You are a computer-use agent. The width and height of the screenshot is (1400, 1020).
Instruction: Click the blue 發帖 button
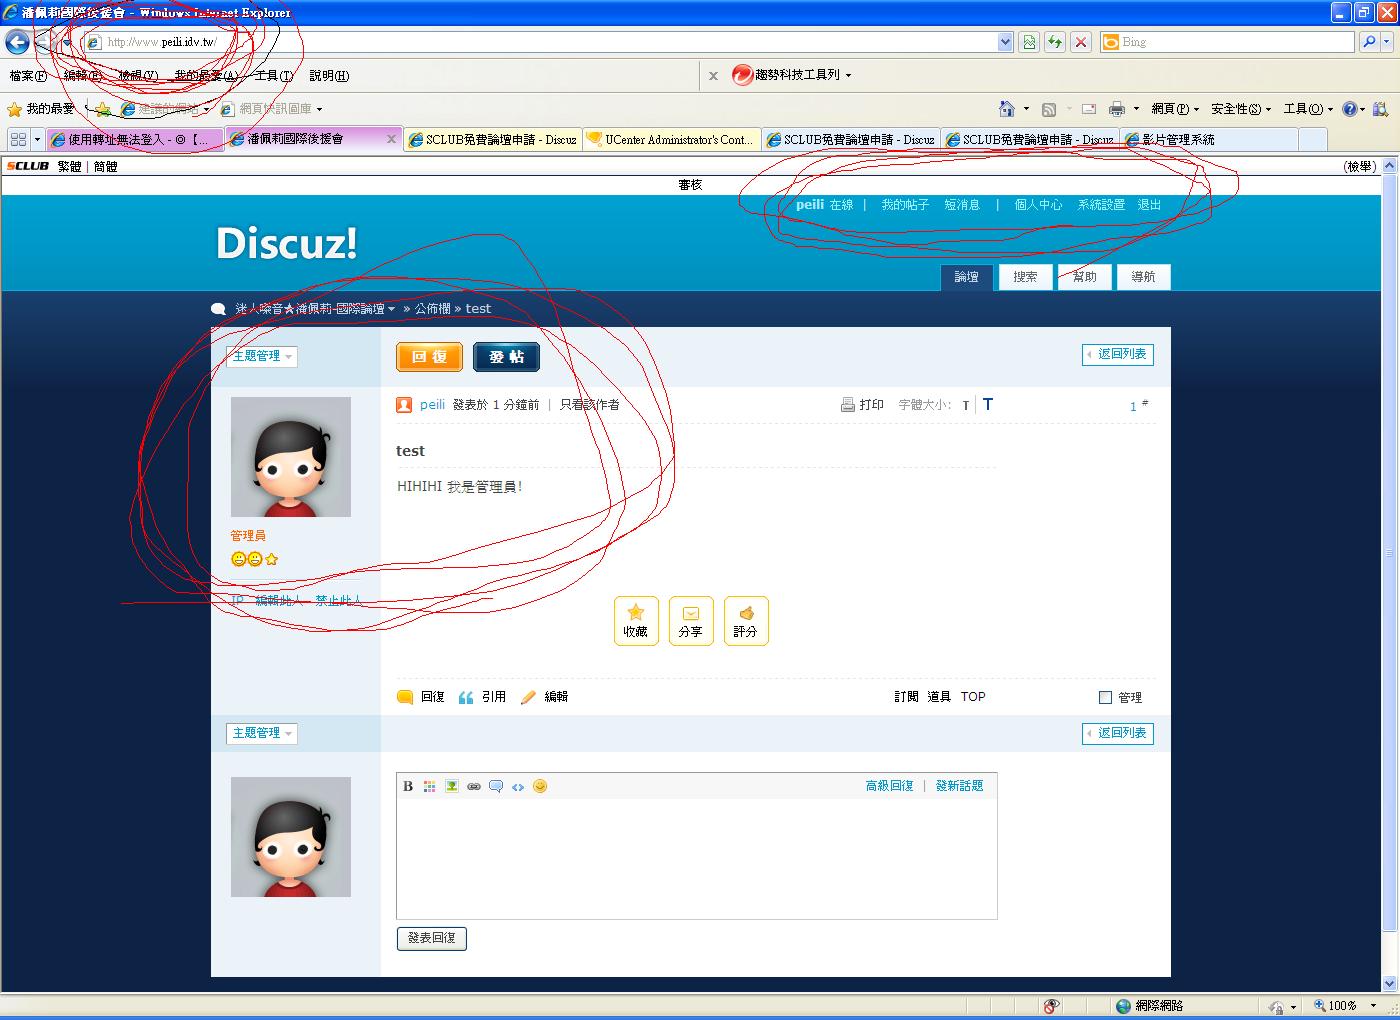506,357
